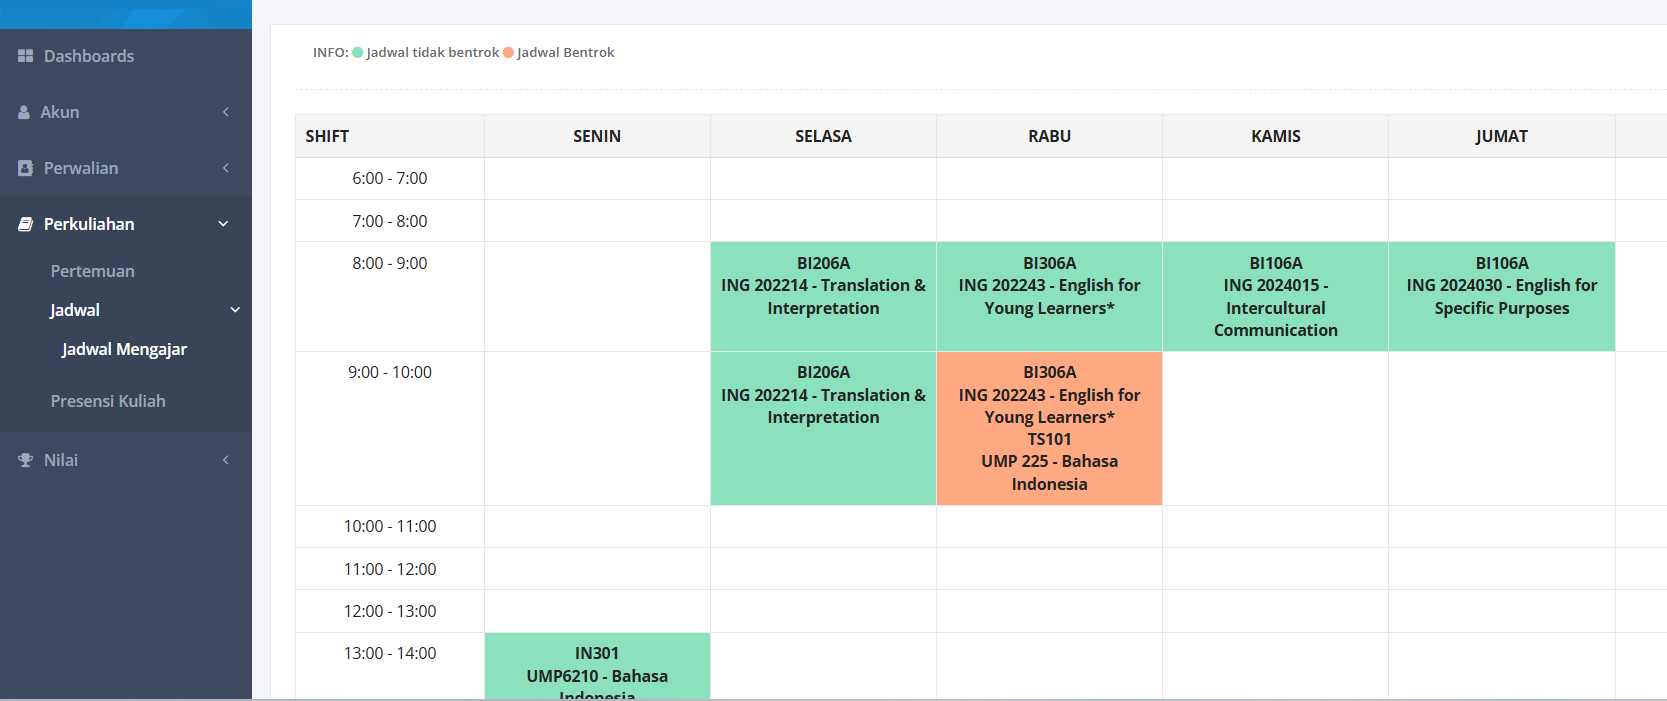Select the Jadwal Mengajar link

(124, 349)
